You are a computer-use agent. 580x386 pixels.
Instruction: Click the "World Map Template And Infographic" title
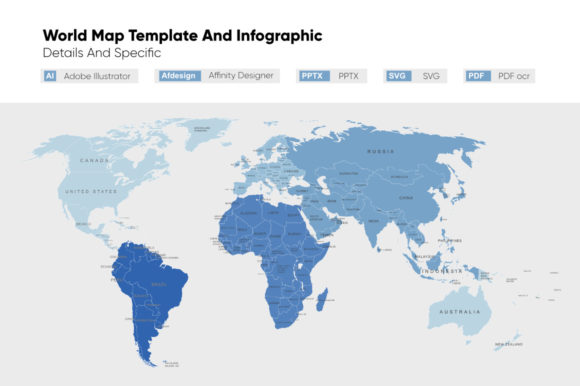coord(182,35)
